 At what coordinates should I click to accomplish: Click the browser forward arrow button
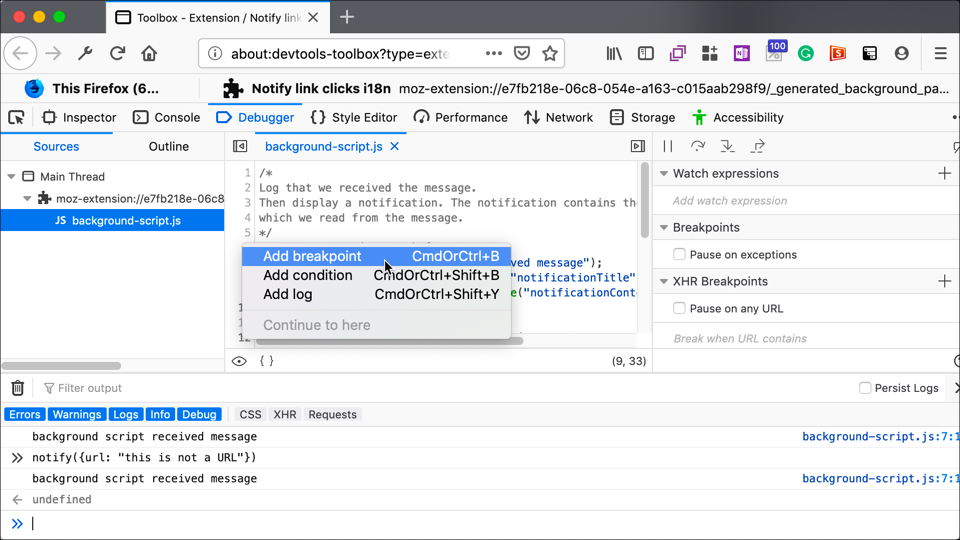coord(53,53)
